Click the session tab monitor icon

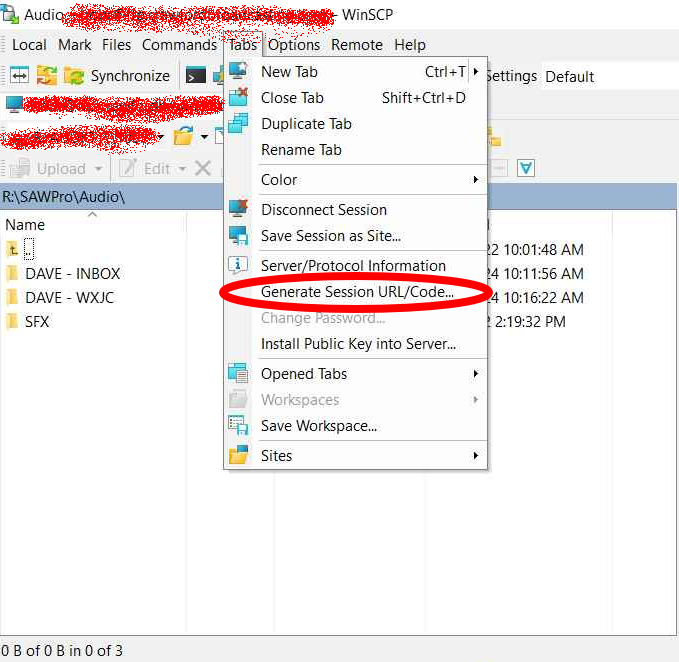click(x=14, y=104)
